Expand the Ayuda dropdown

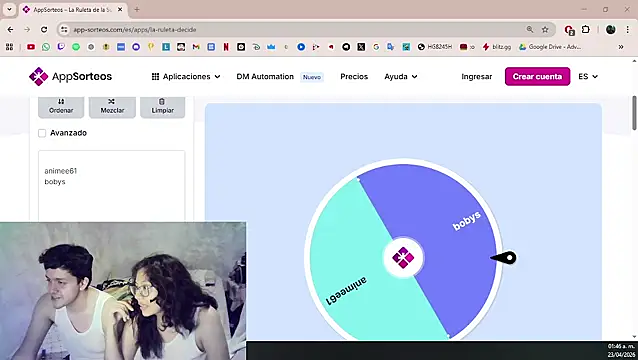[x=401, y=76]
